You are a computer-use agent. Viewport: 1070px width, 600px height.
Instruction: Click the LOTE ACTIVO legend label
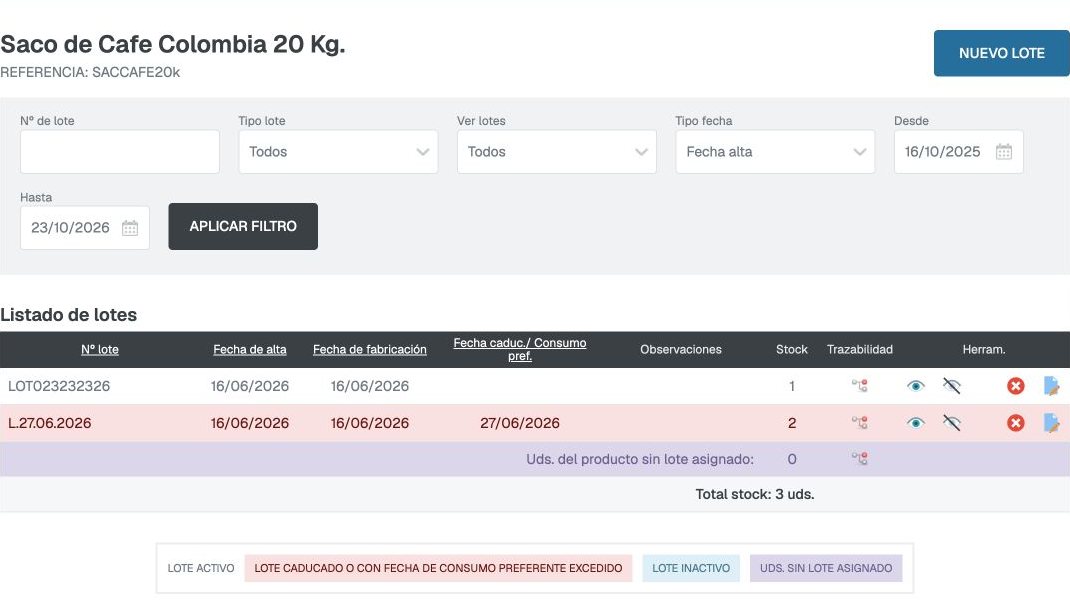click(x=201, y=568)
